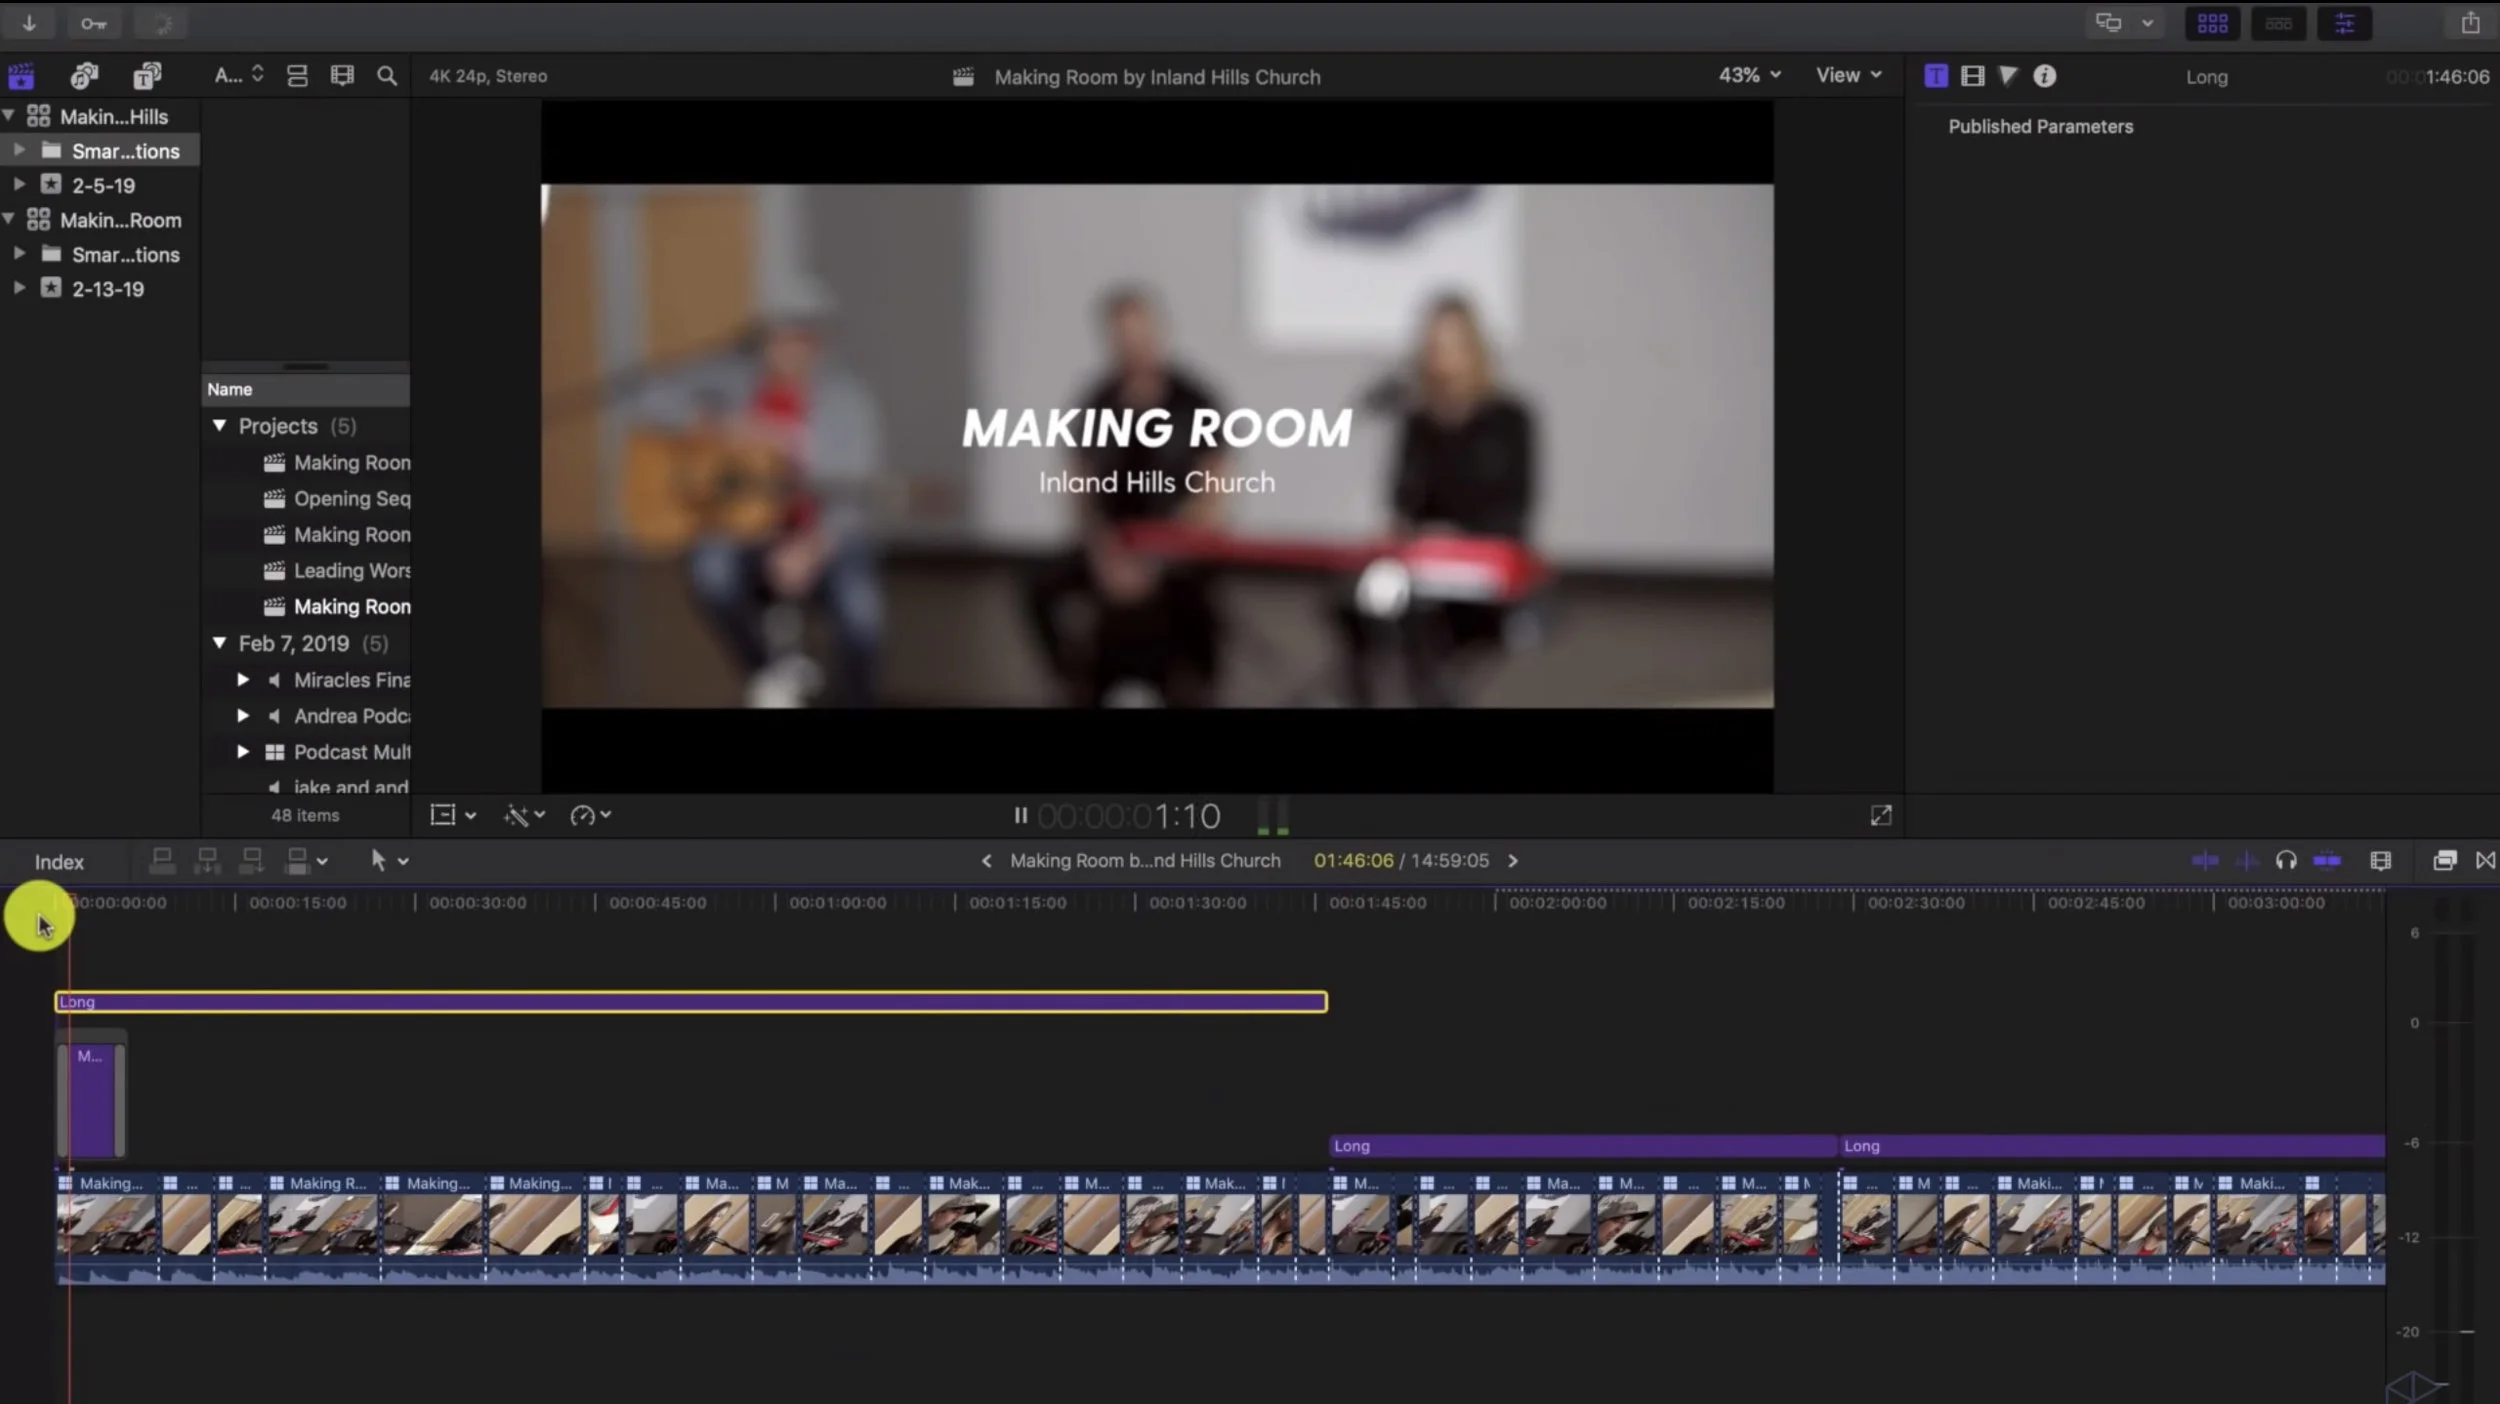Toggle audio skimming button
Image resolution: width=2500 pixels, height=1404 pixels.
2247,861
